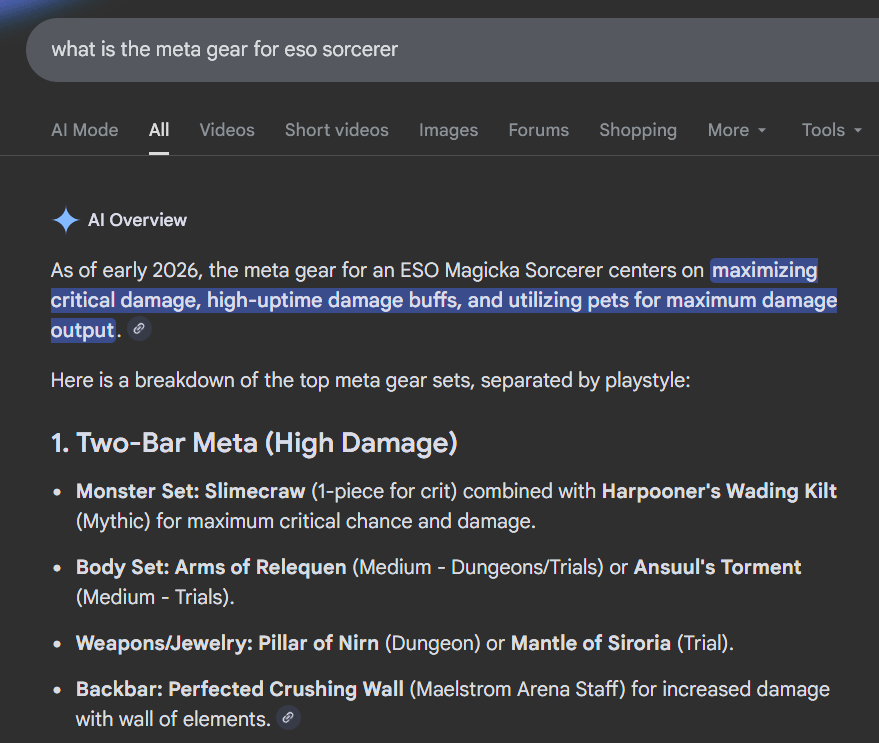Image resolution: width=879 pixels, height=743 pixels.
Task: Click the breakdown of top meta gear sentence
Action: (x=371, y=380)
